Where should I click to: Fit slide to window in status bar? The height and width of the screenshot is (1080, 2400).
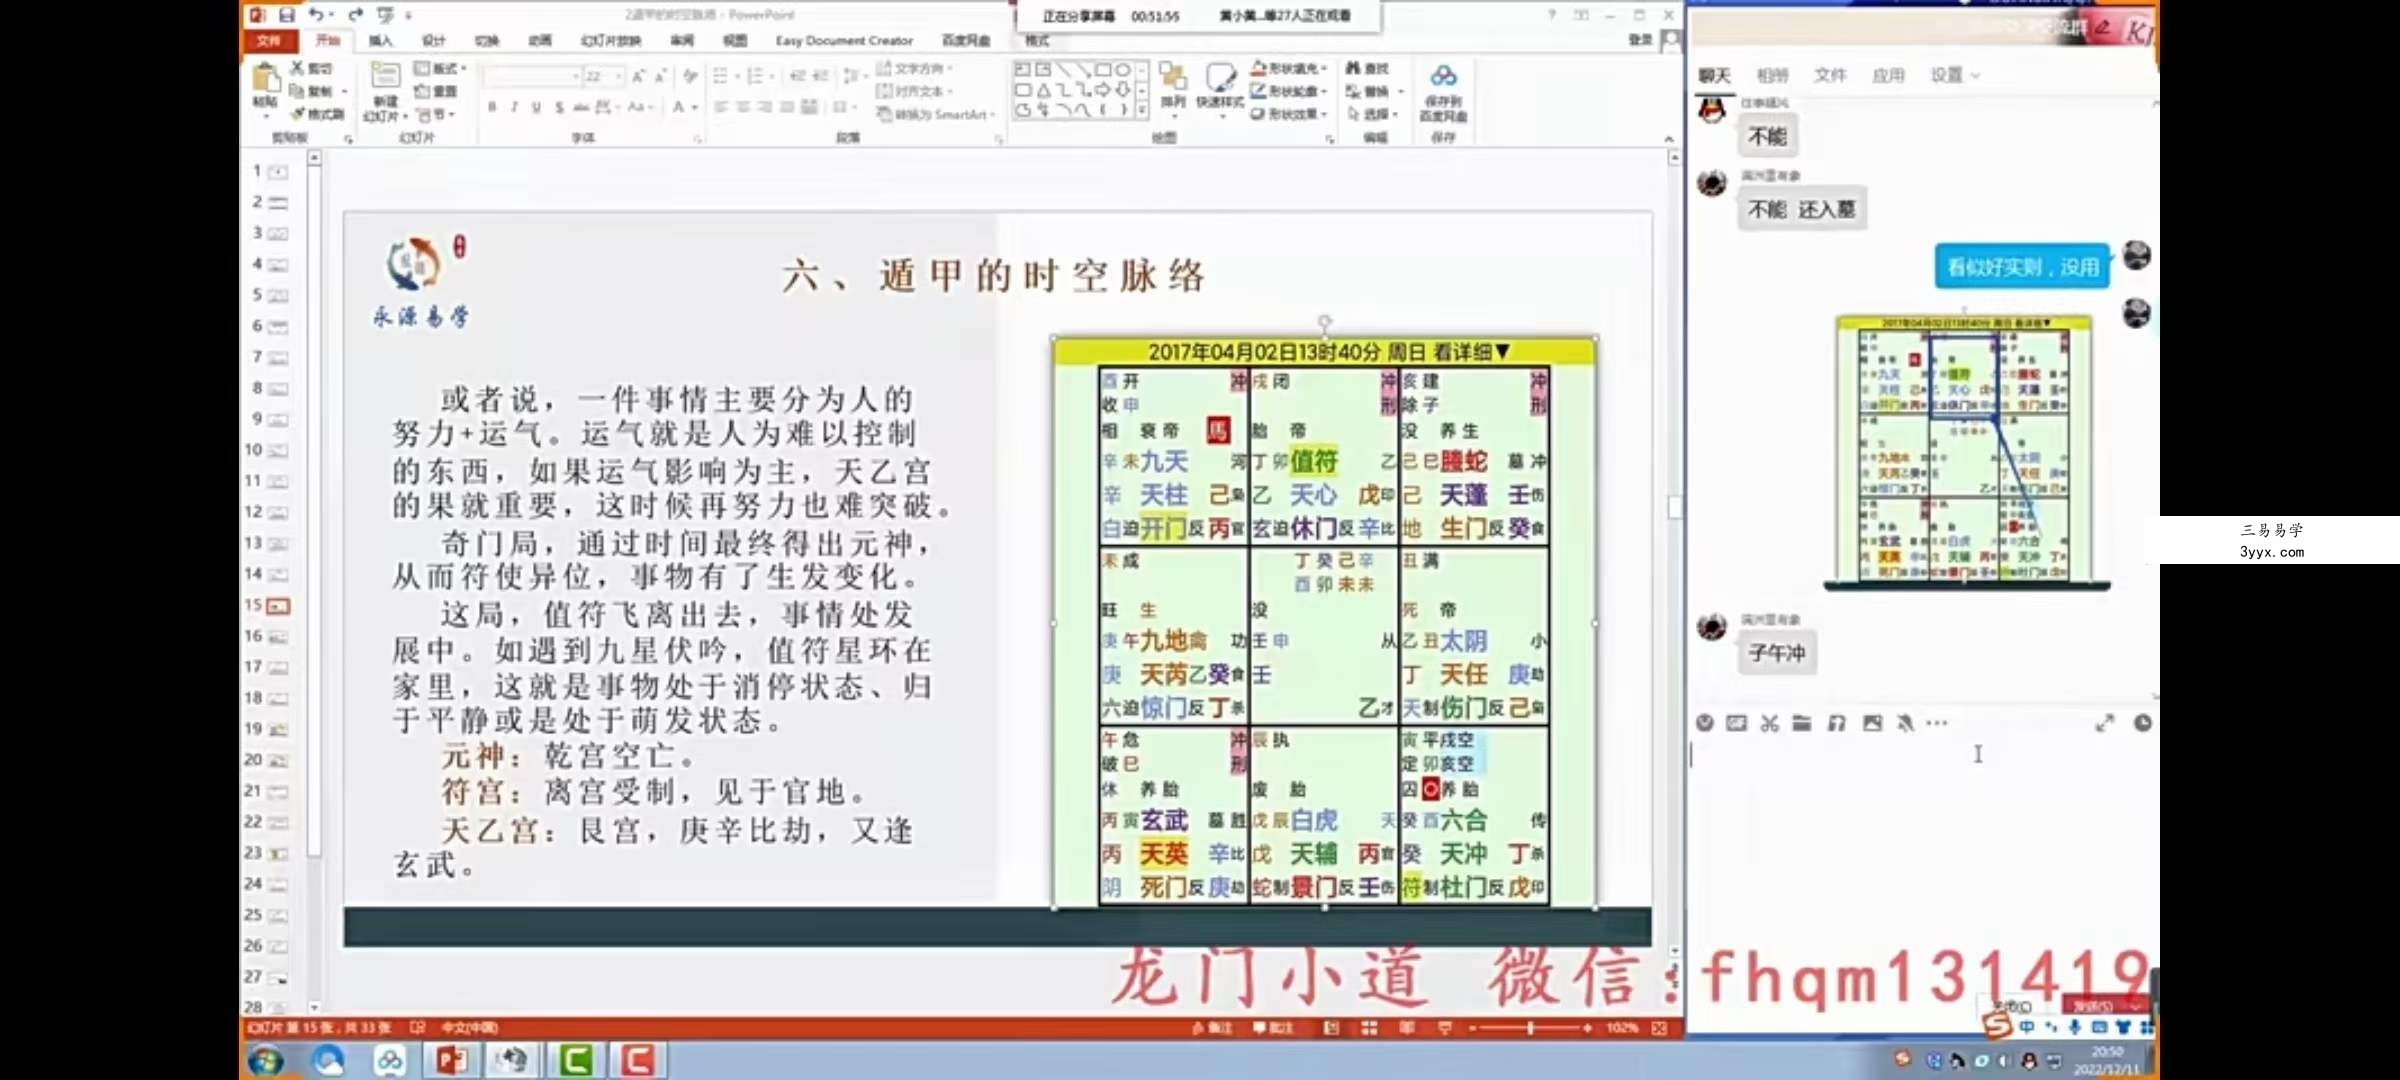[x=1660, y=1028]
